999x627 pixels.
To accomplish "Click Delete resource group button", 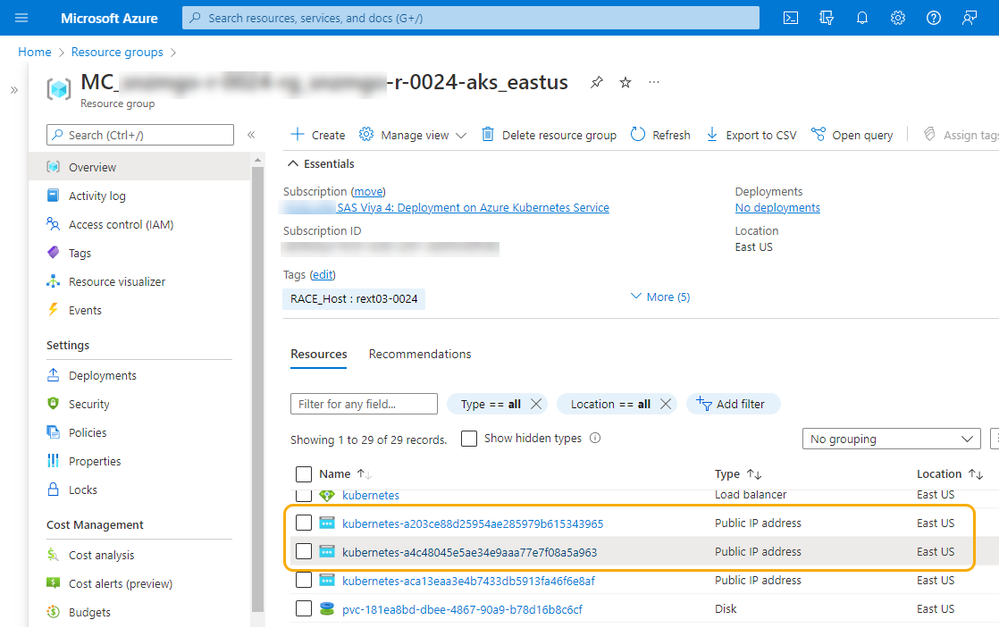I will [x=549, y=135].
